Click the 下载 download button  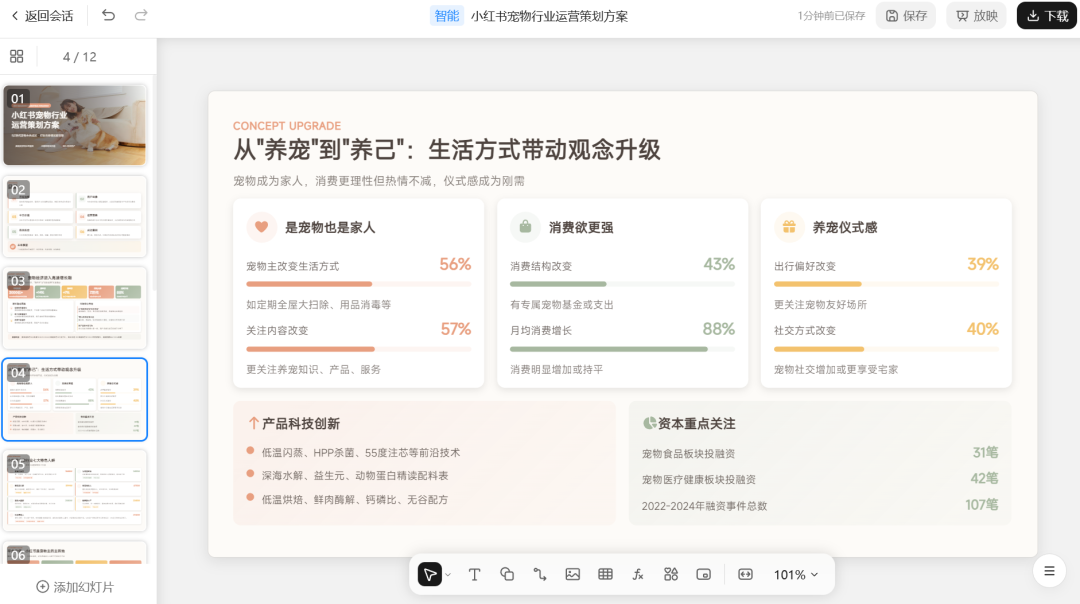(x=1047, y=15)
